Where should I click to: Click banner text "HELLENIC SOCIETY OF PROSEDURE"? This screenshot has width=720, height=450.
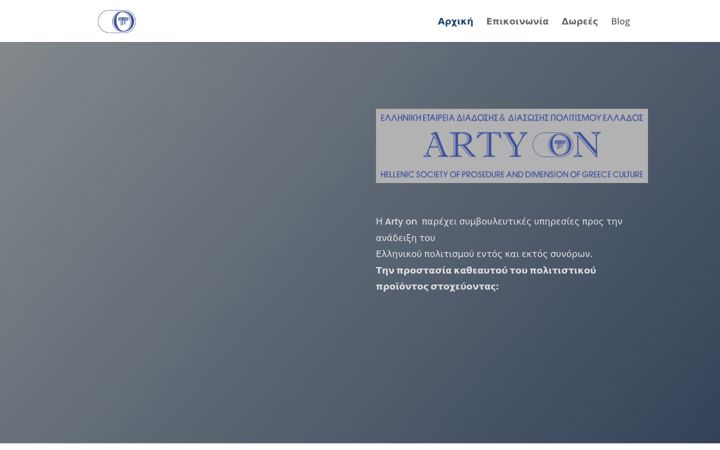click(x=443, y=174)
